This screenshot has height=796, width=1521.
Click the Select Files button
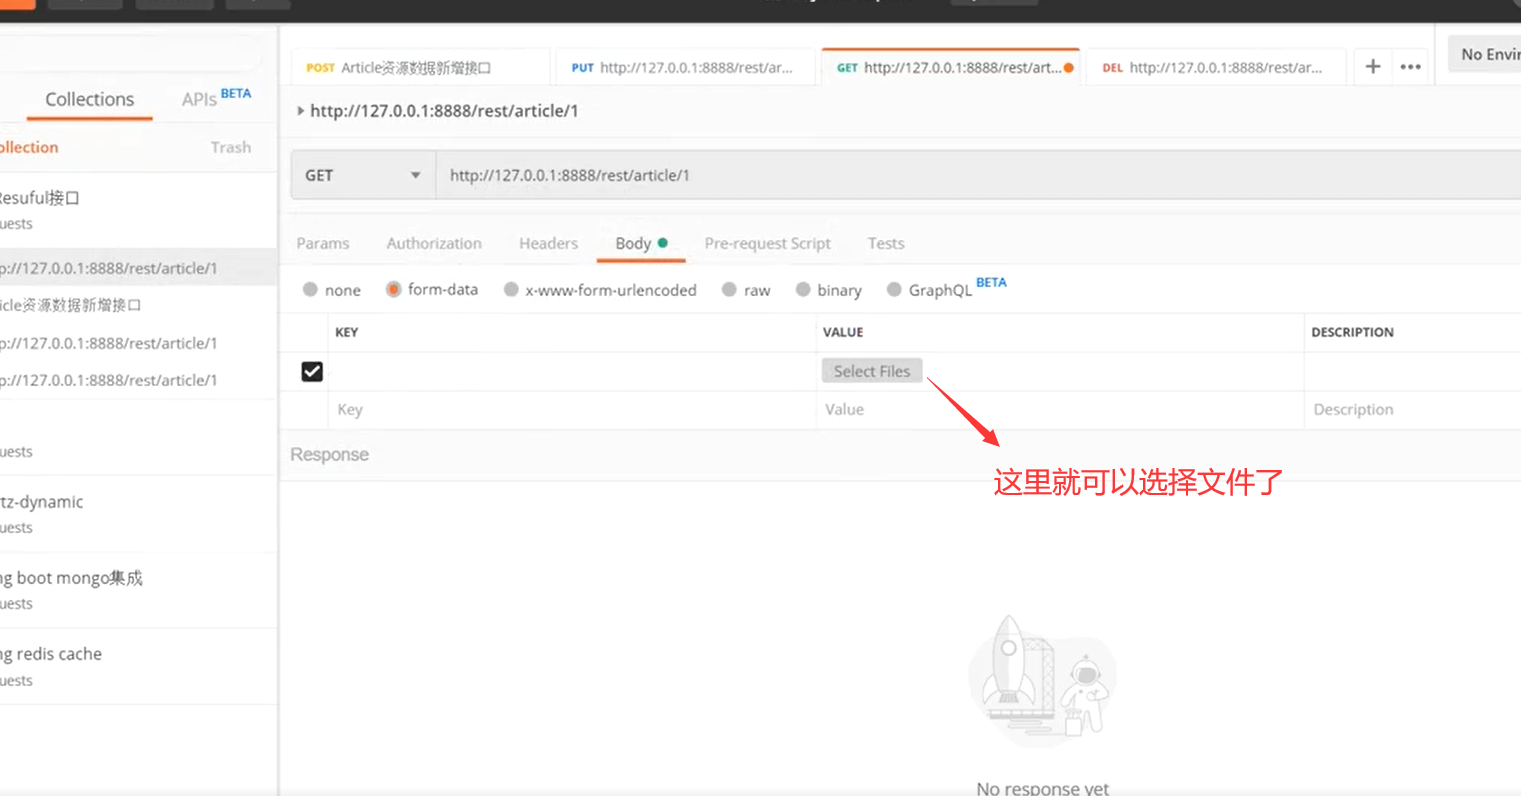872,371
